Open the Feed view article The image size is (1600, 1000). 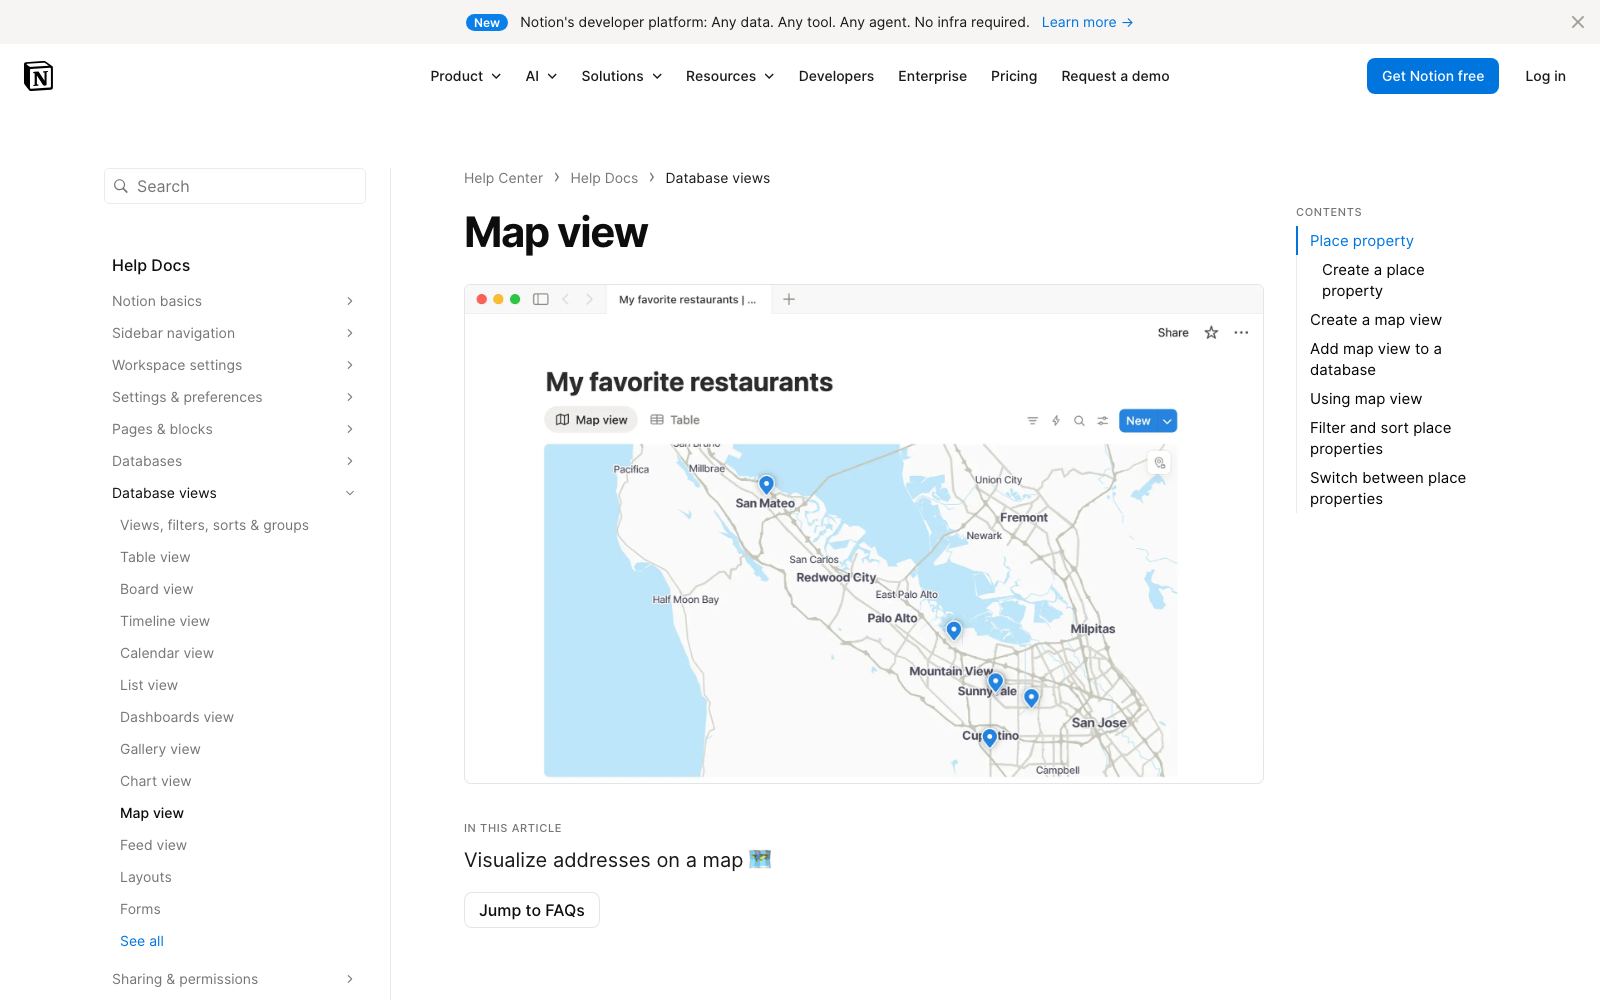pos(153,845)
